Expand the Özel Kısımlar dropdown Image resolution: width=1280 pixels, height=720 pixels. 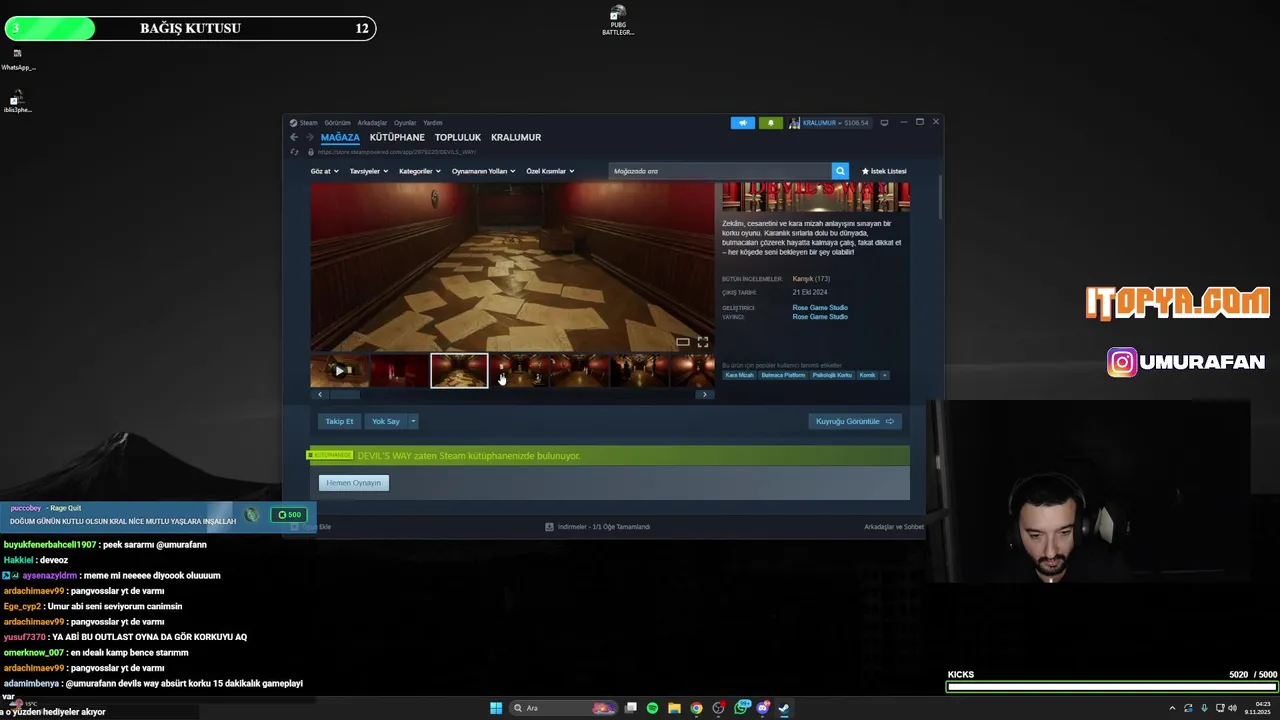(x=550, y=171)
